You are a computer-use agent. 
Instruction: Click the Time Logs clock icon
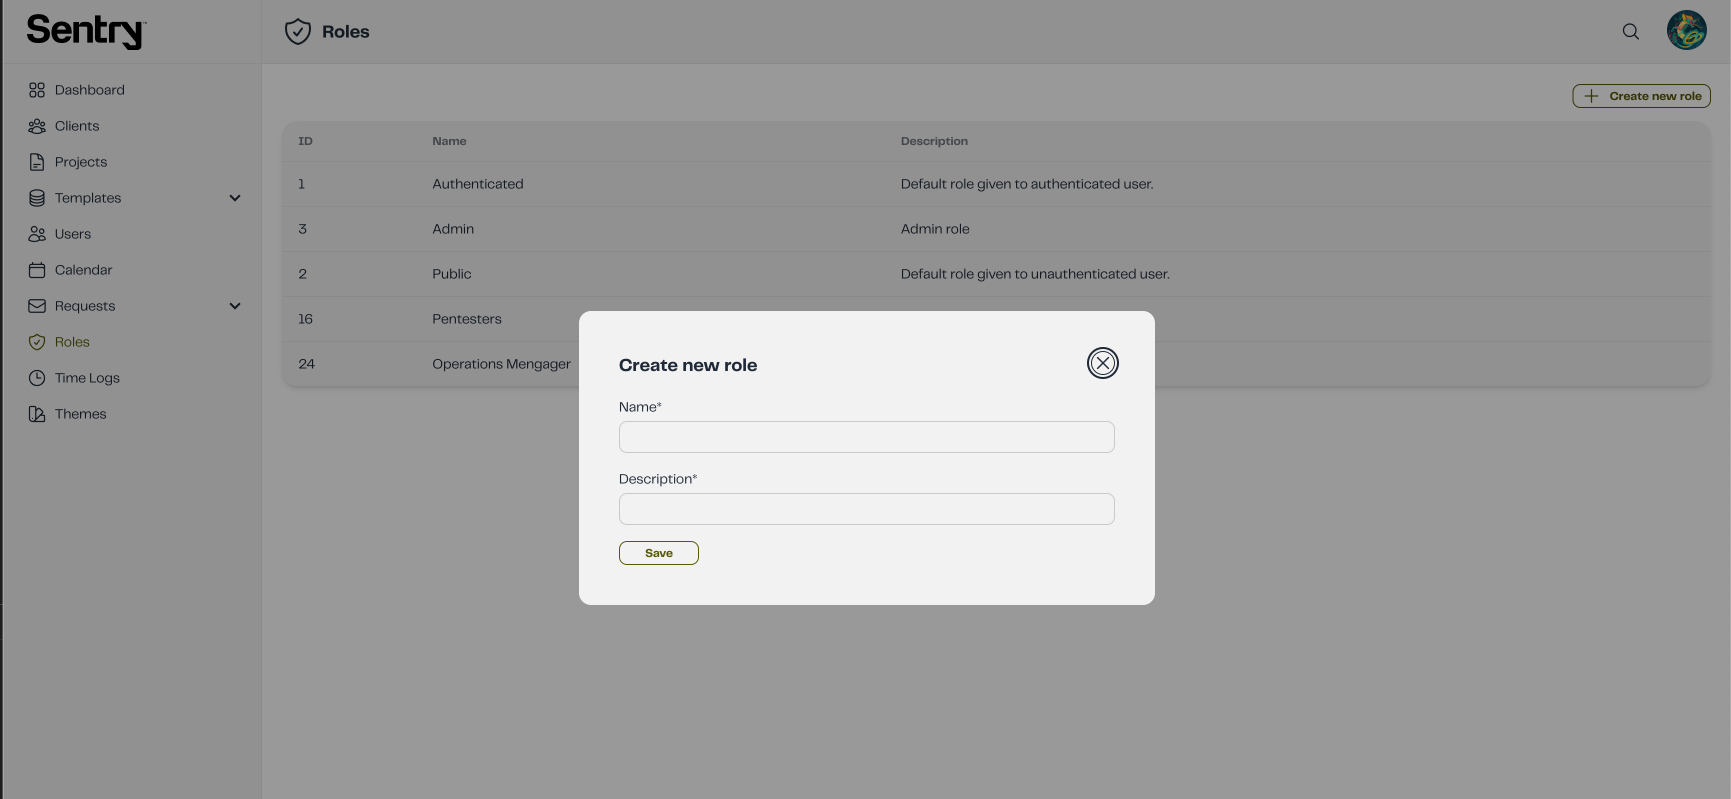[x=37, y=378]
